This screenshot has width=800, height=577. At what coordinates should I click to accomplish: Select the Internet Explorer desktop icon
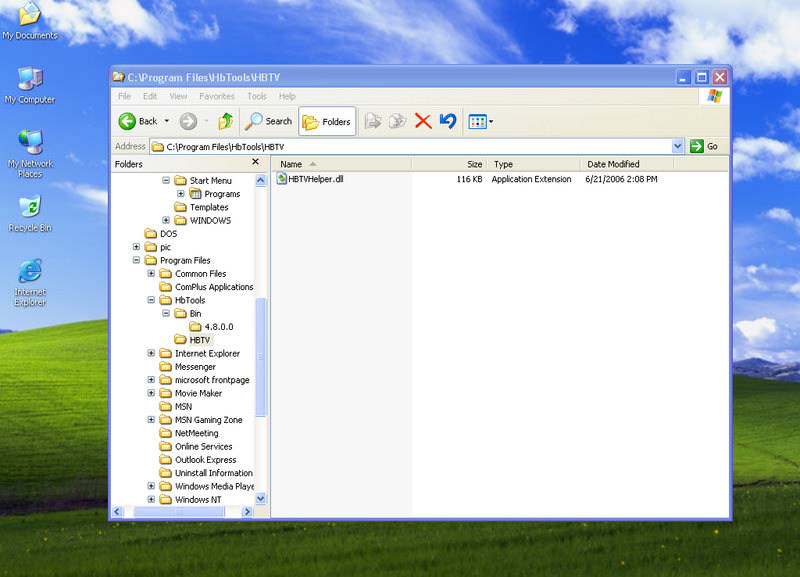(x=30, y=282)
